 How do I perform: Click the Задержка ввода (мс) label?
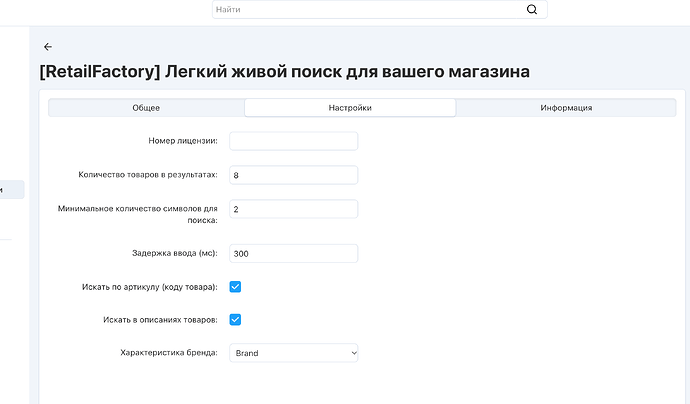pos(175,253)
